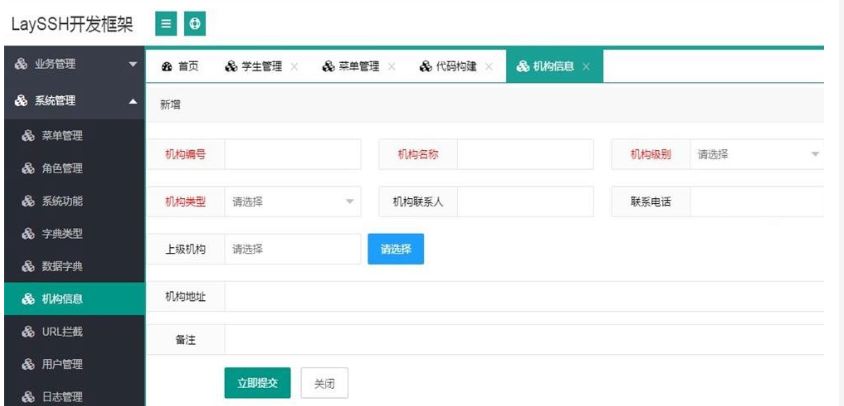Expand the 业务管理 sidebar section
The width and height of the screenshot is (844, 406).
(x=72, y=65)
